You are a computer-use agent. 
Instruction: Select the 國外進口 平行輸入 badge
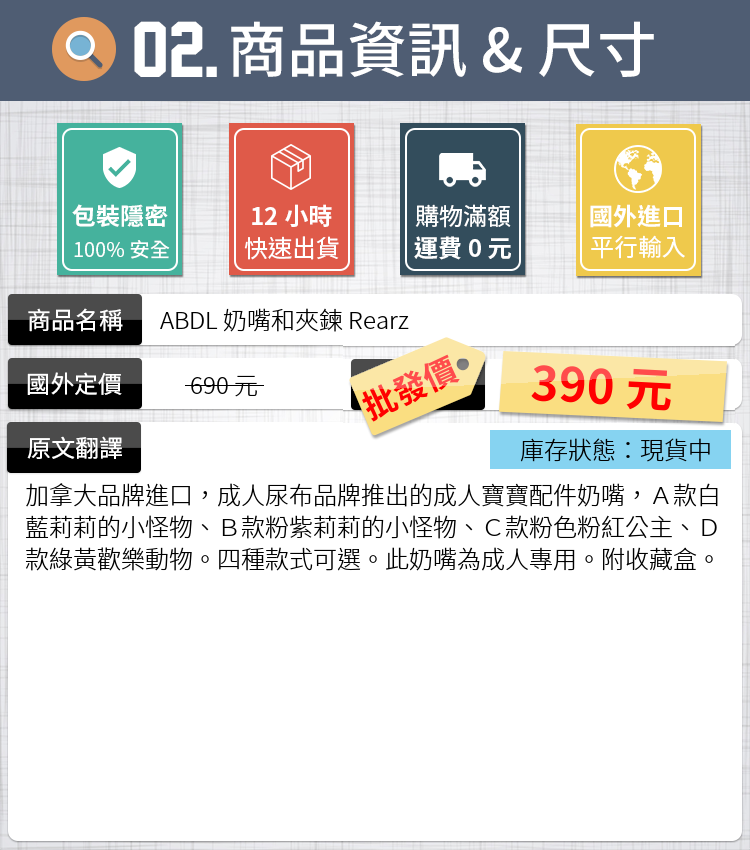click(x=638, y=200)
